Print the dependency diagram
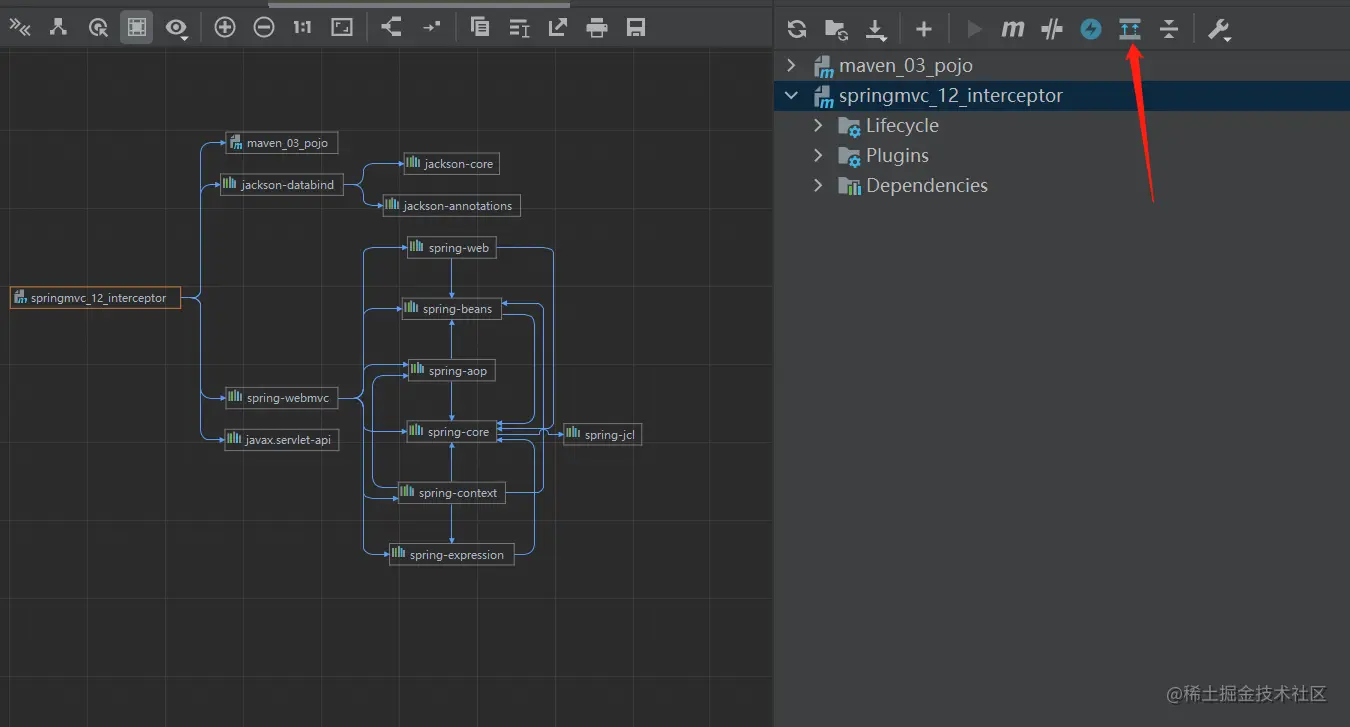 coord(597,28)
